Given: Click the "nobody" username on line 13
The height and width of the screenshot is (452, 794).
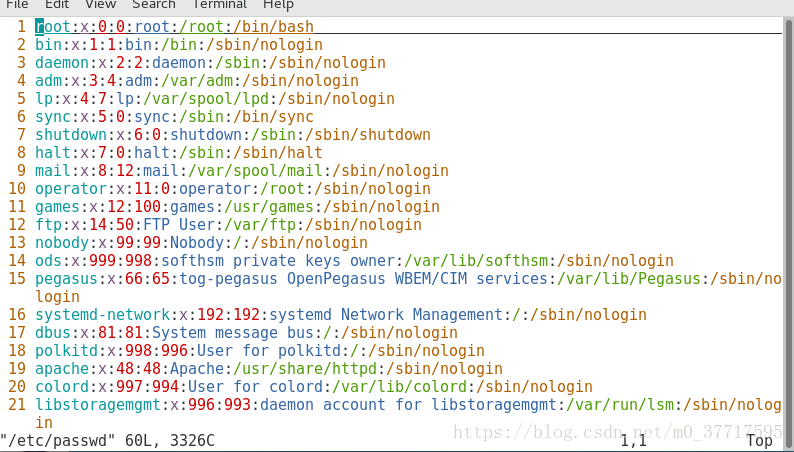Looking at the screenshot, I should pos(62,242).
